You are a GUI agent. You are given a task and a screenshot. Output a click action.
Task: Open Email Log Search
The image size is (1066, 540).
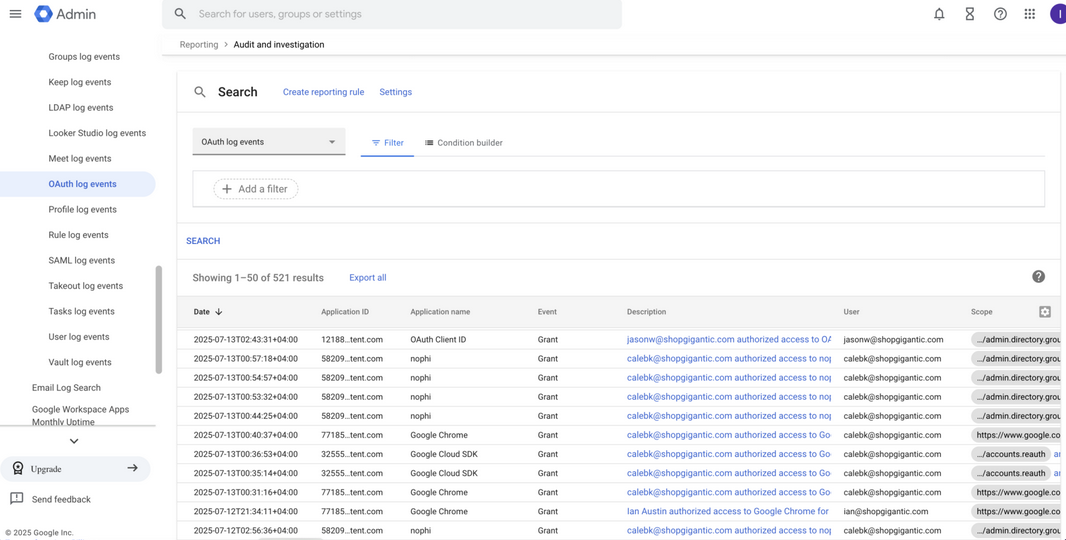[x=66, y=388]
